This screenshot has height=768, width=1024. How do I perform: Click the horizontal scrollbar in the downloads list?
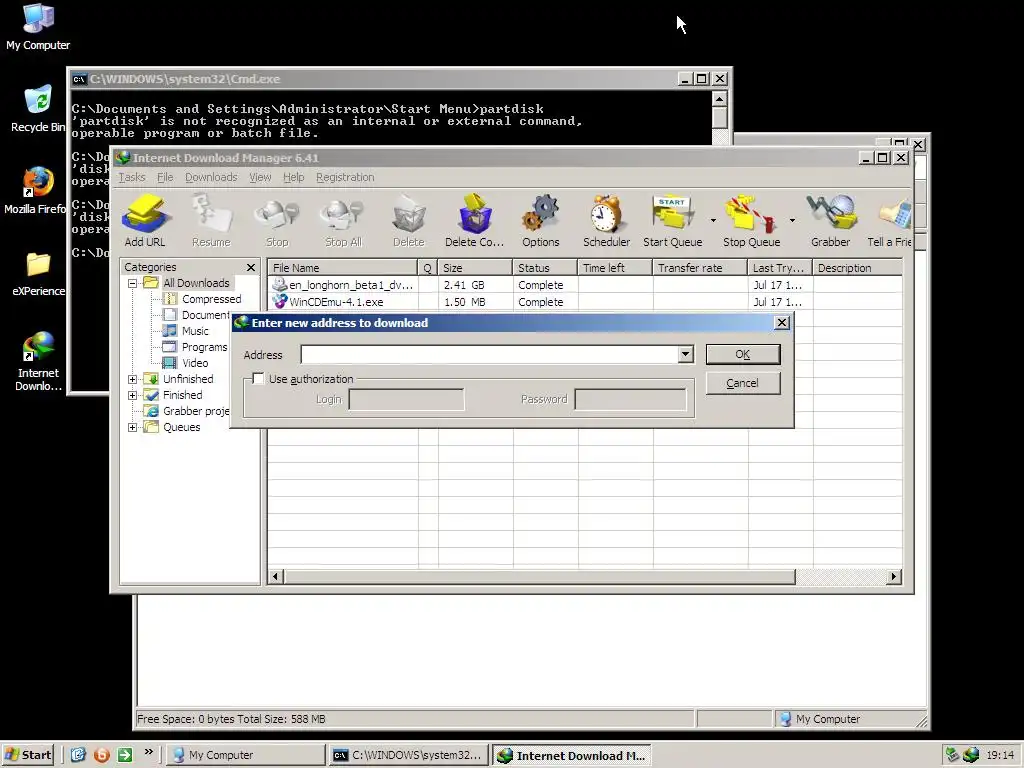click(539, 577)
